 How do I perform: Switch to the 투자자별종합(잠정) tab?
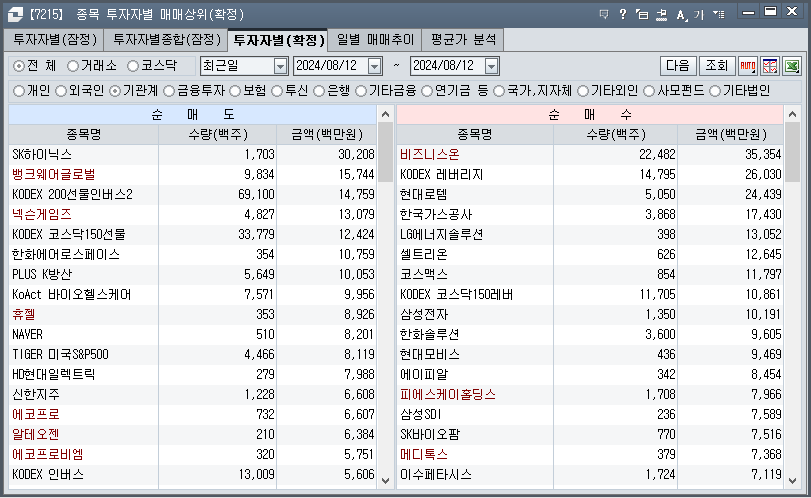pyautogui.click(x=166, y=40)
